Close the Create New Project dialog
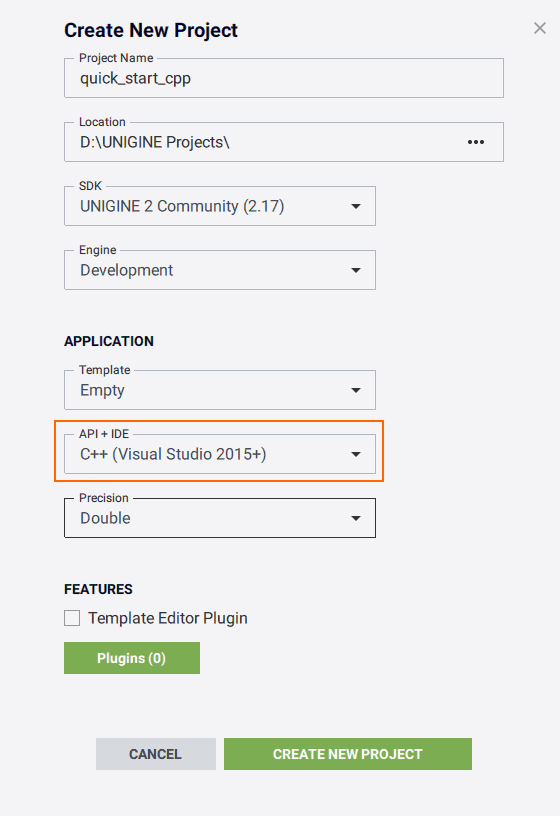The height and width of the screenshot is (816, 560). tap(540, 28)
